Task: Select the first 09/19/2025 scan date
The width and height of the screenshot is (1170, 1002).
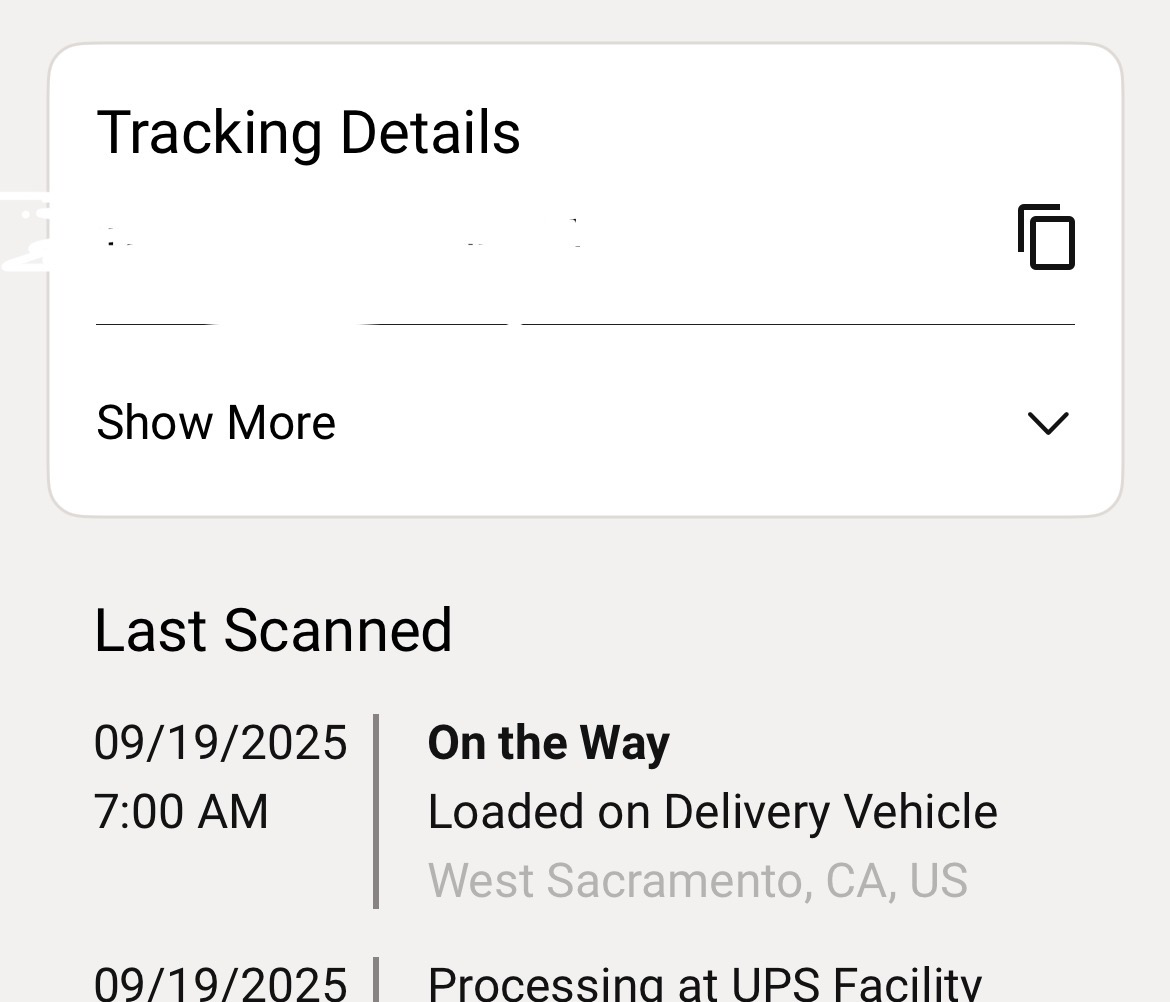Action: (x=220, y=743)
